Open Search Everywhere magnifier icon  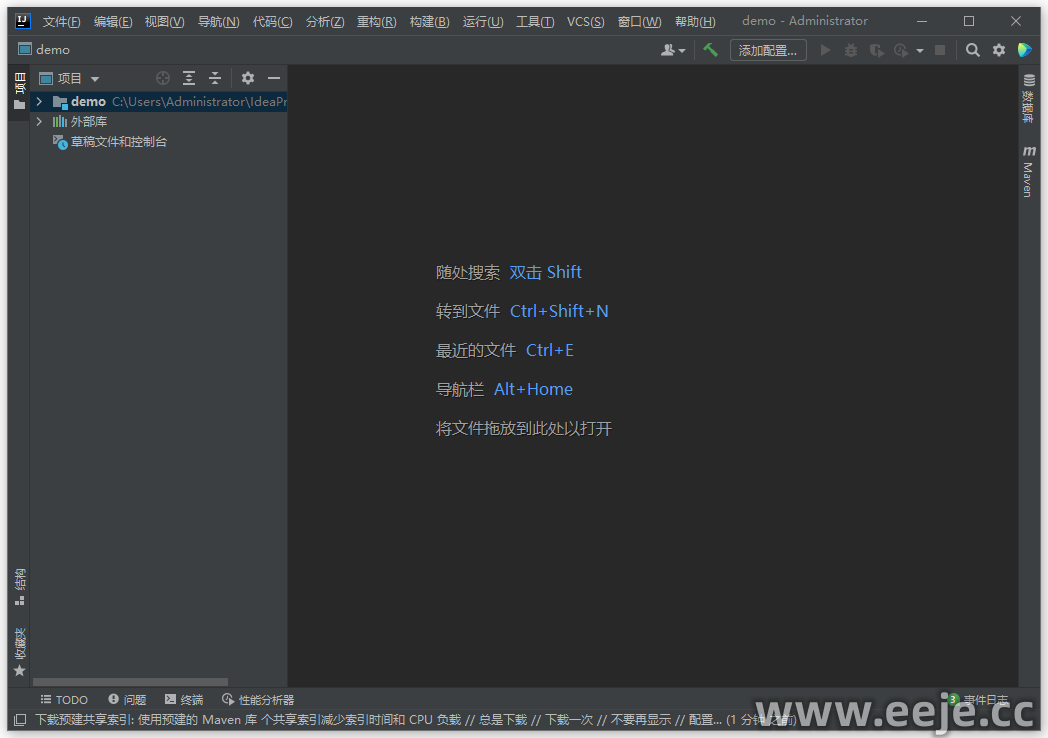[972, 50]
